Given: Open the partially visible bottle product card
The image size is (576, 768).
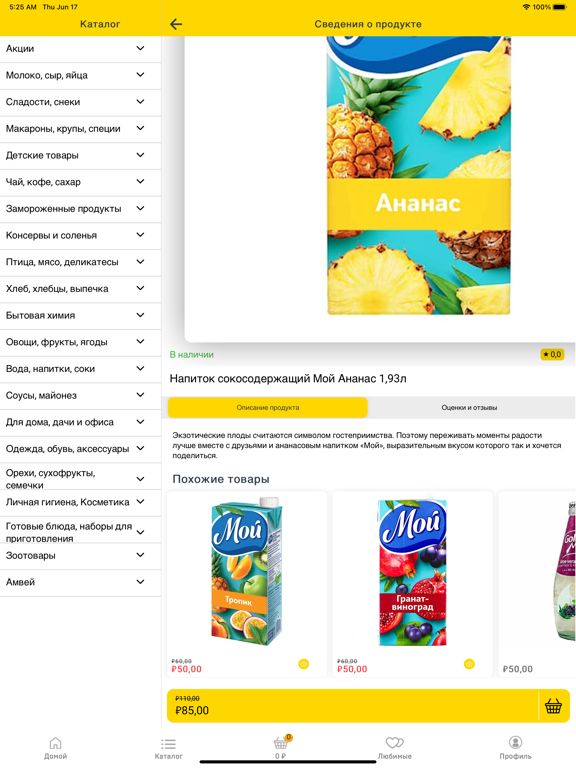Looking at the screenshot, I should click(x=537, y=584).
